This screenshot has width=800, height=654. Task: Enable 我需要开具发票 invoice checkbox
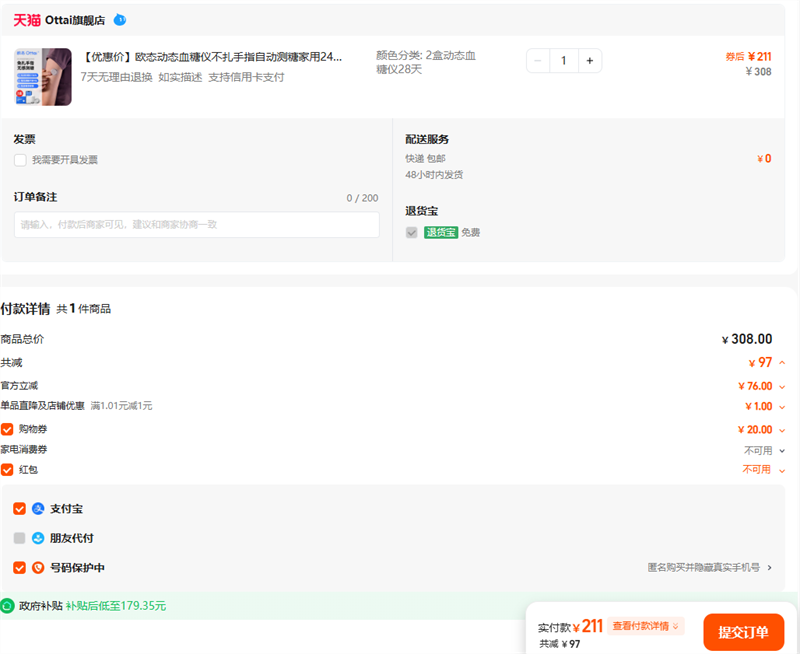point(20,160)
